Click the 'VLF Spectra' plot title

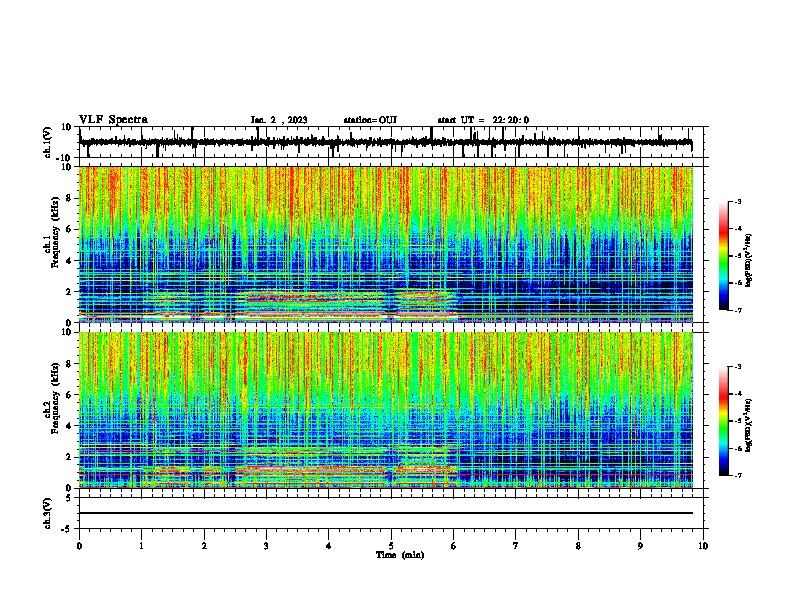click(113, 120)
